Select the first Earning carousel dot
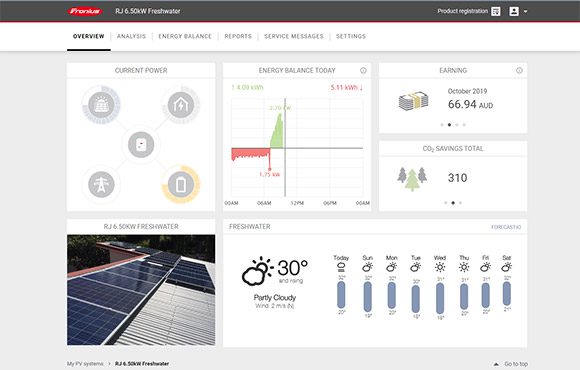Viewport: 580px width, 370px height. tap(442, 125)
